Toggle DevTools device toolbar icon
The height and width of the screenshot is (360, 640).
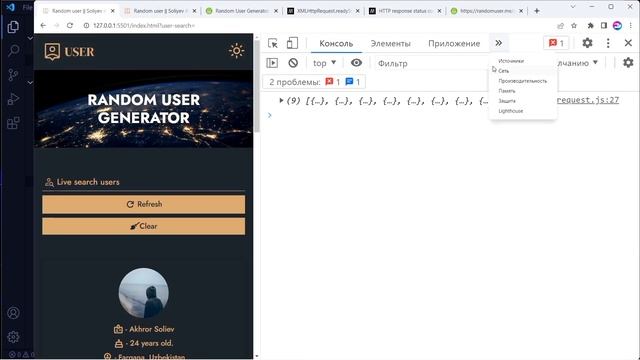292,43
